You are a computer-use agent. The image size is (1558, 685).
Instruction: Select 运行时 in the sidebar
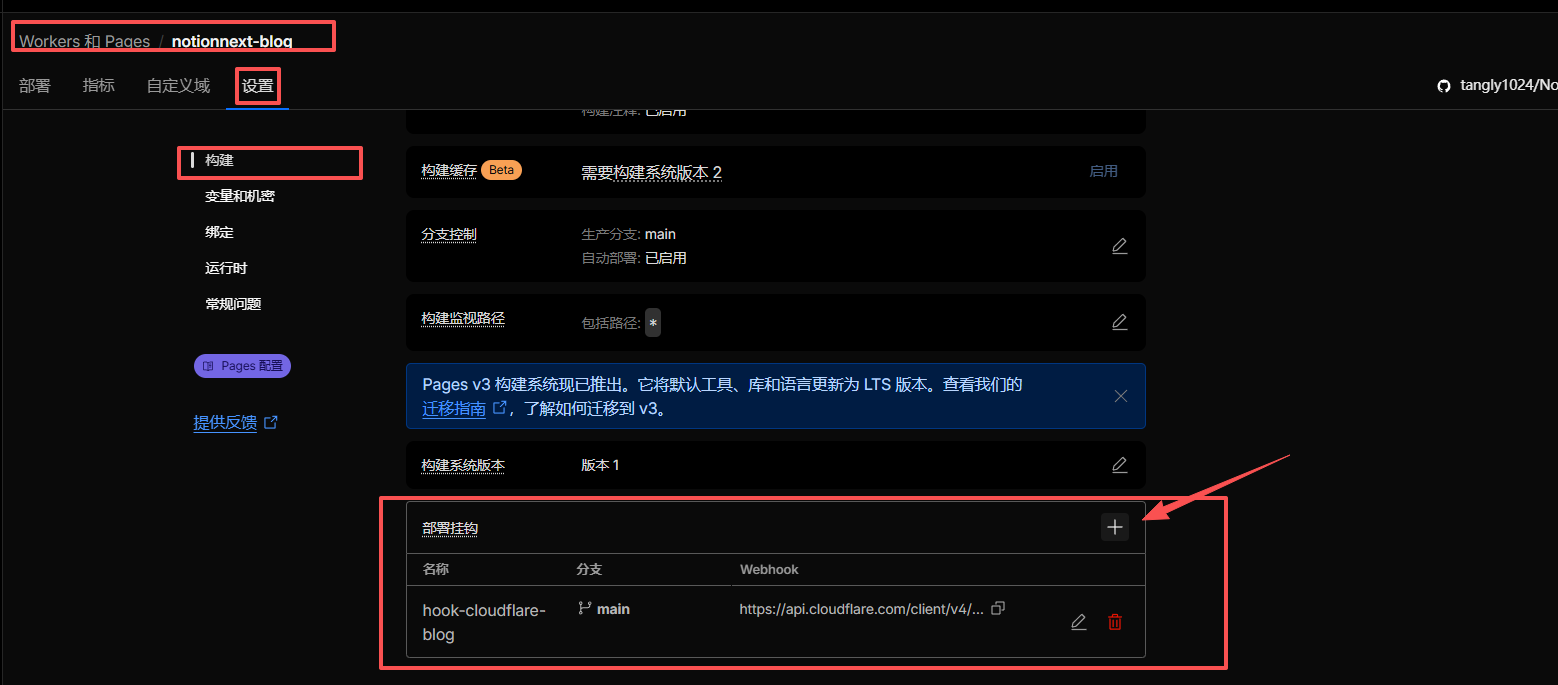[226, 268]
